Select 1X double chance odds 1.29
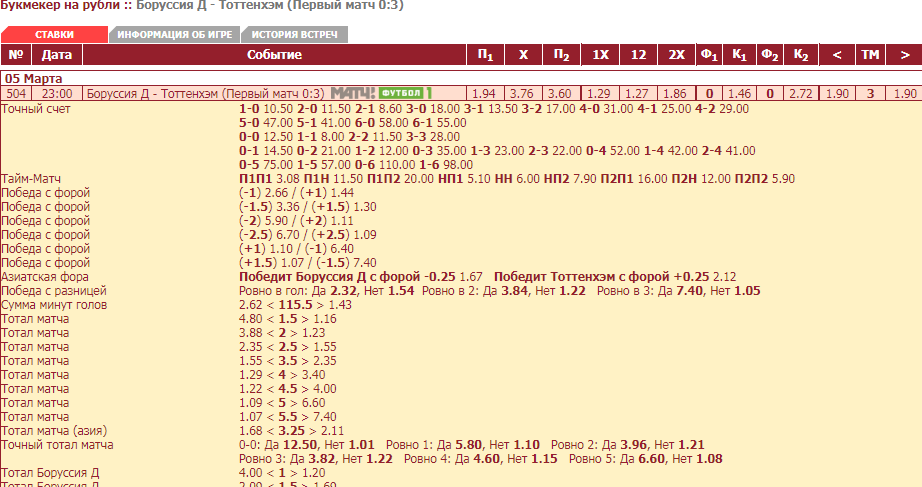Screen dimensions: 922x487 pyautogui.click(x=599, y=94)
